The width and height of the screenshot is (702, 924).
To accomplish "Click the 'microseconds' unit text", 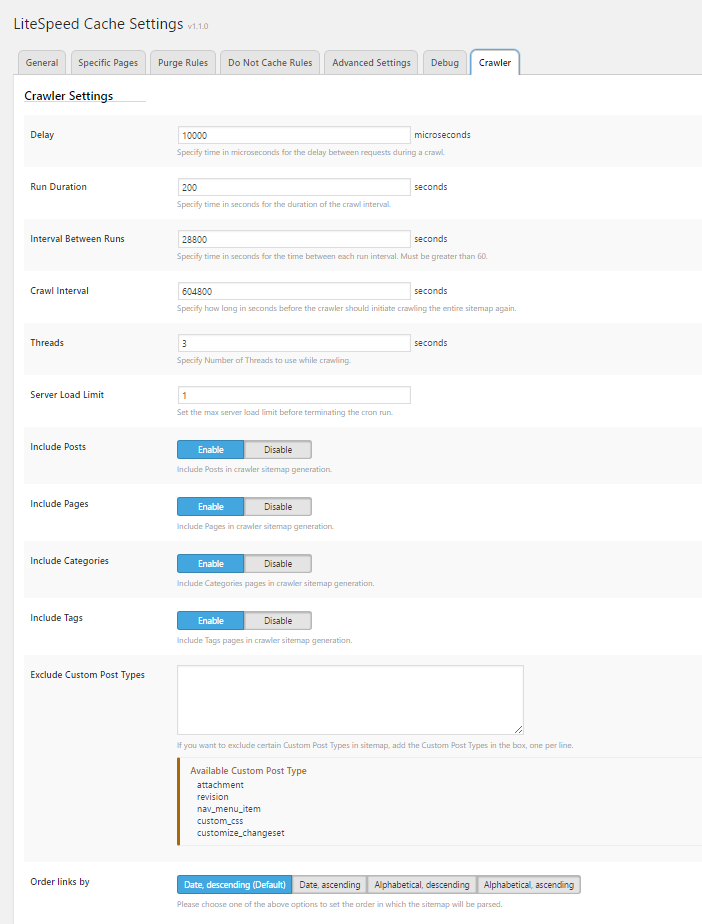I will (442, 135).
